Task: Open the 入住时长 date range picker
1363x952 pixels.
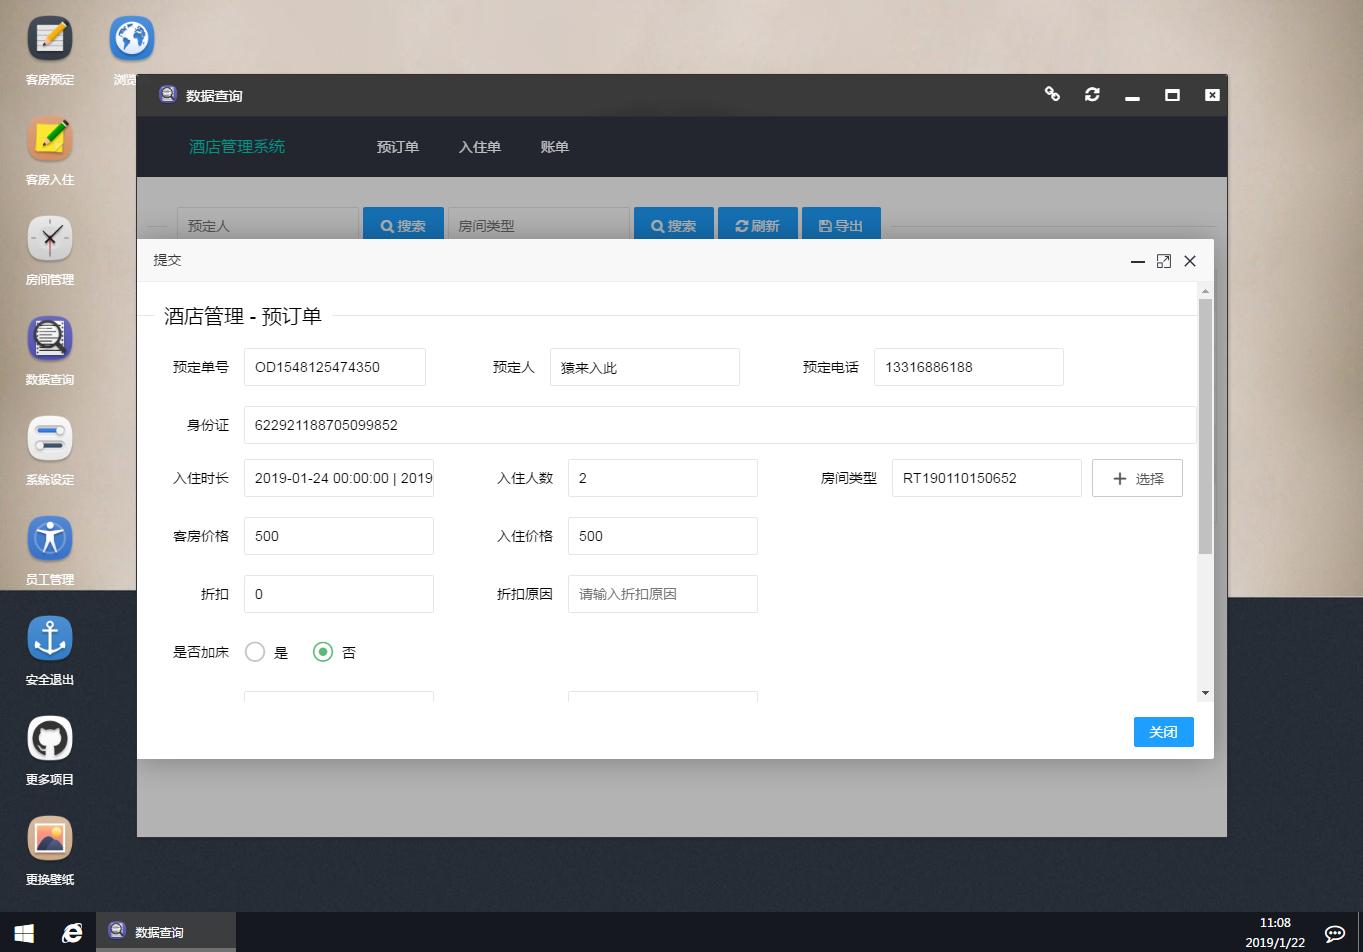Action: (338, 478)
